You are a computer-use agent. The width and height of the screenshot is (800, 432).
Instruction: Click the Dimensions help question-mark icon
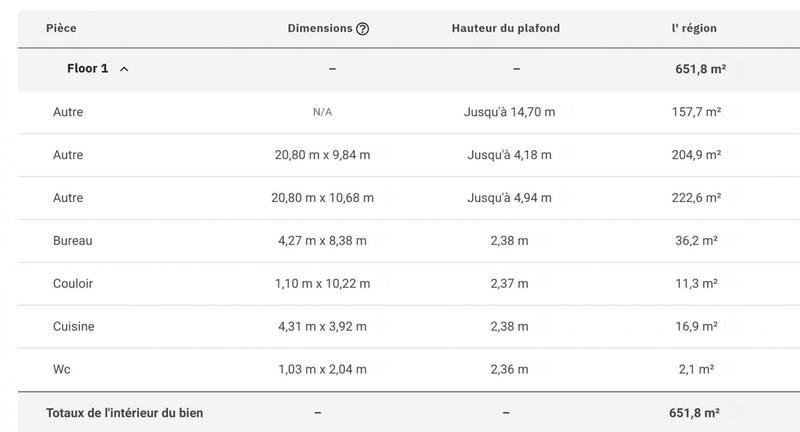[363, 29]
